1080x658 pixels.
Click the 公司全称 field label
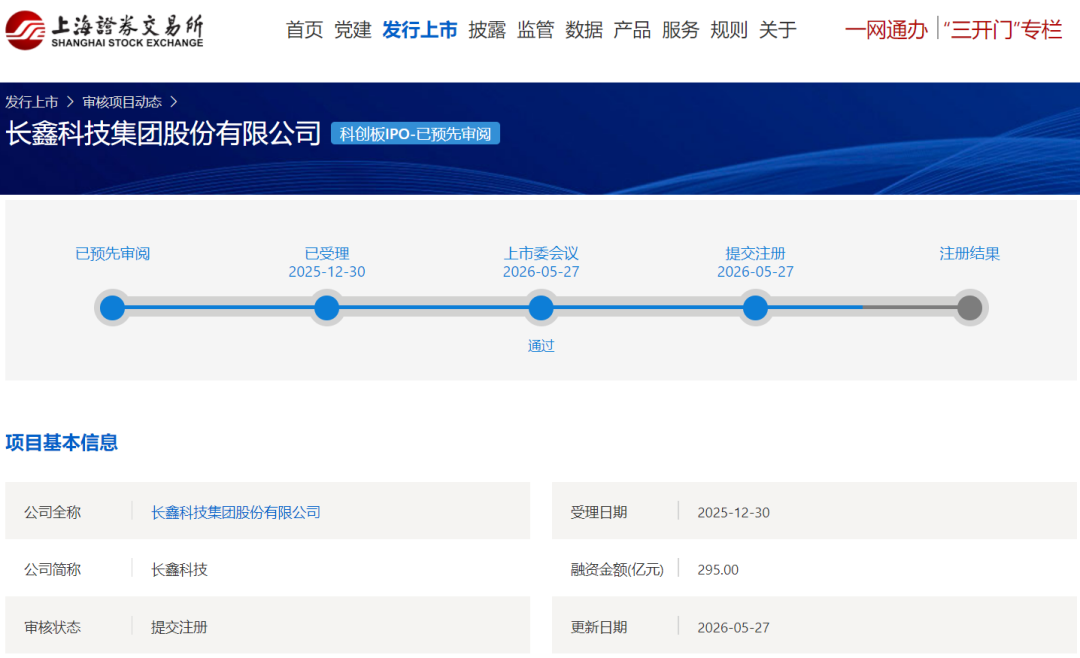tap(52, 512)
